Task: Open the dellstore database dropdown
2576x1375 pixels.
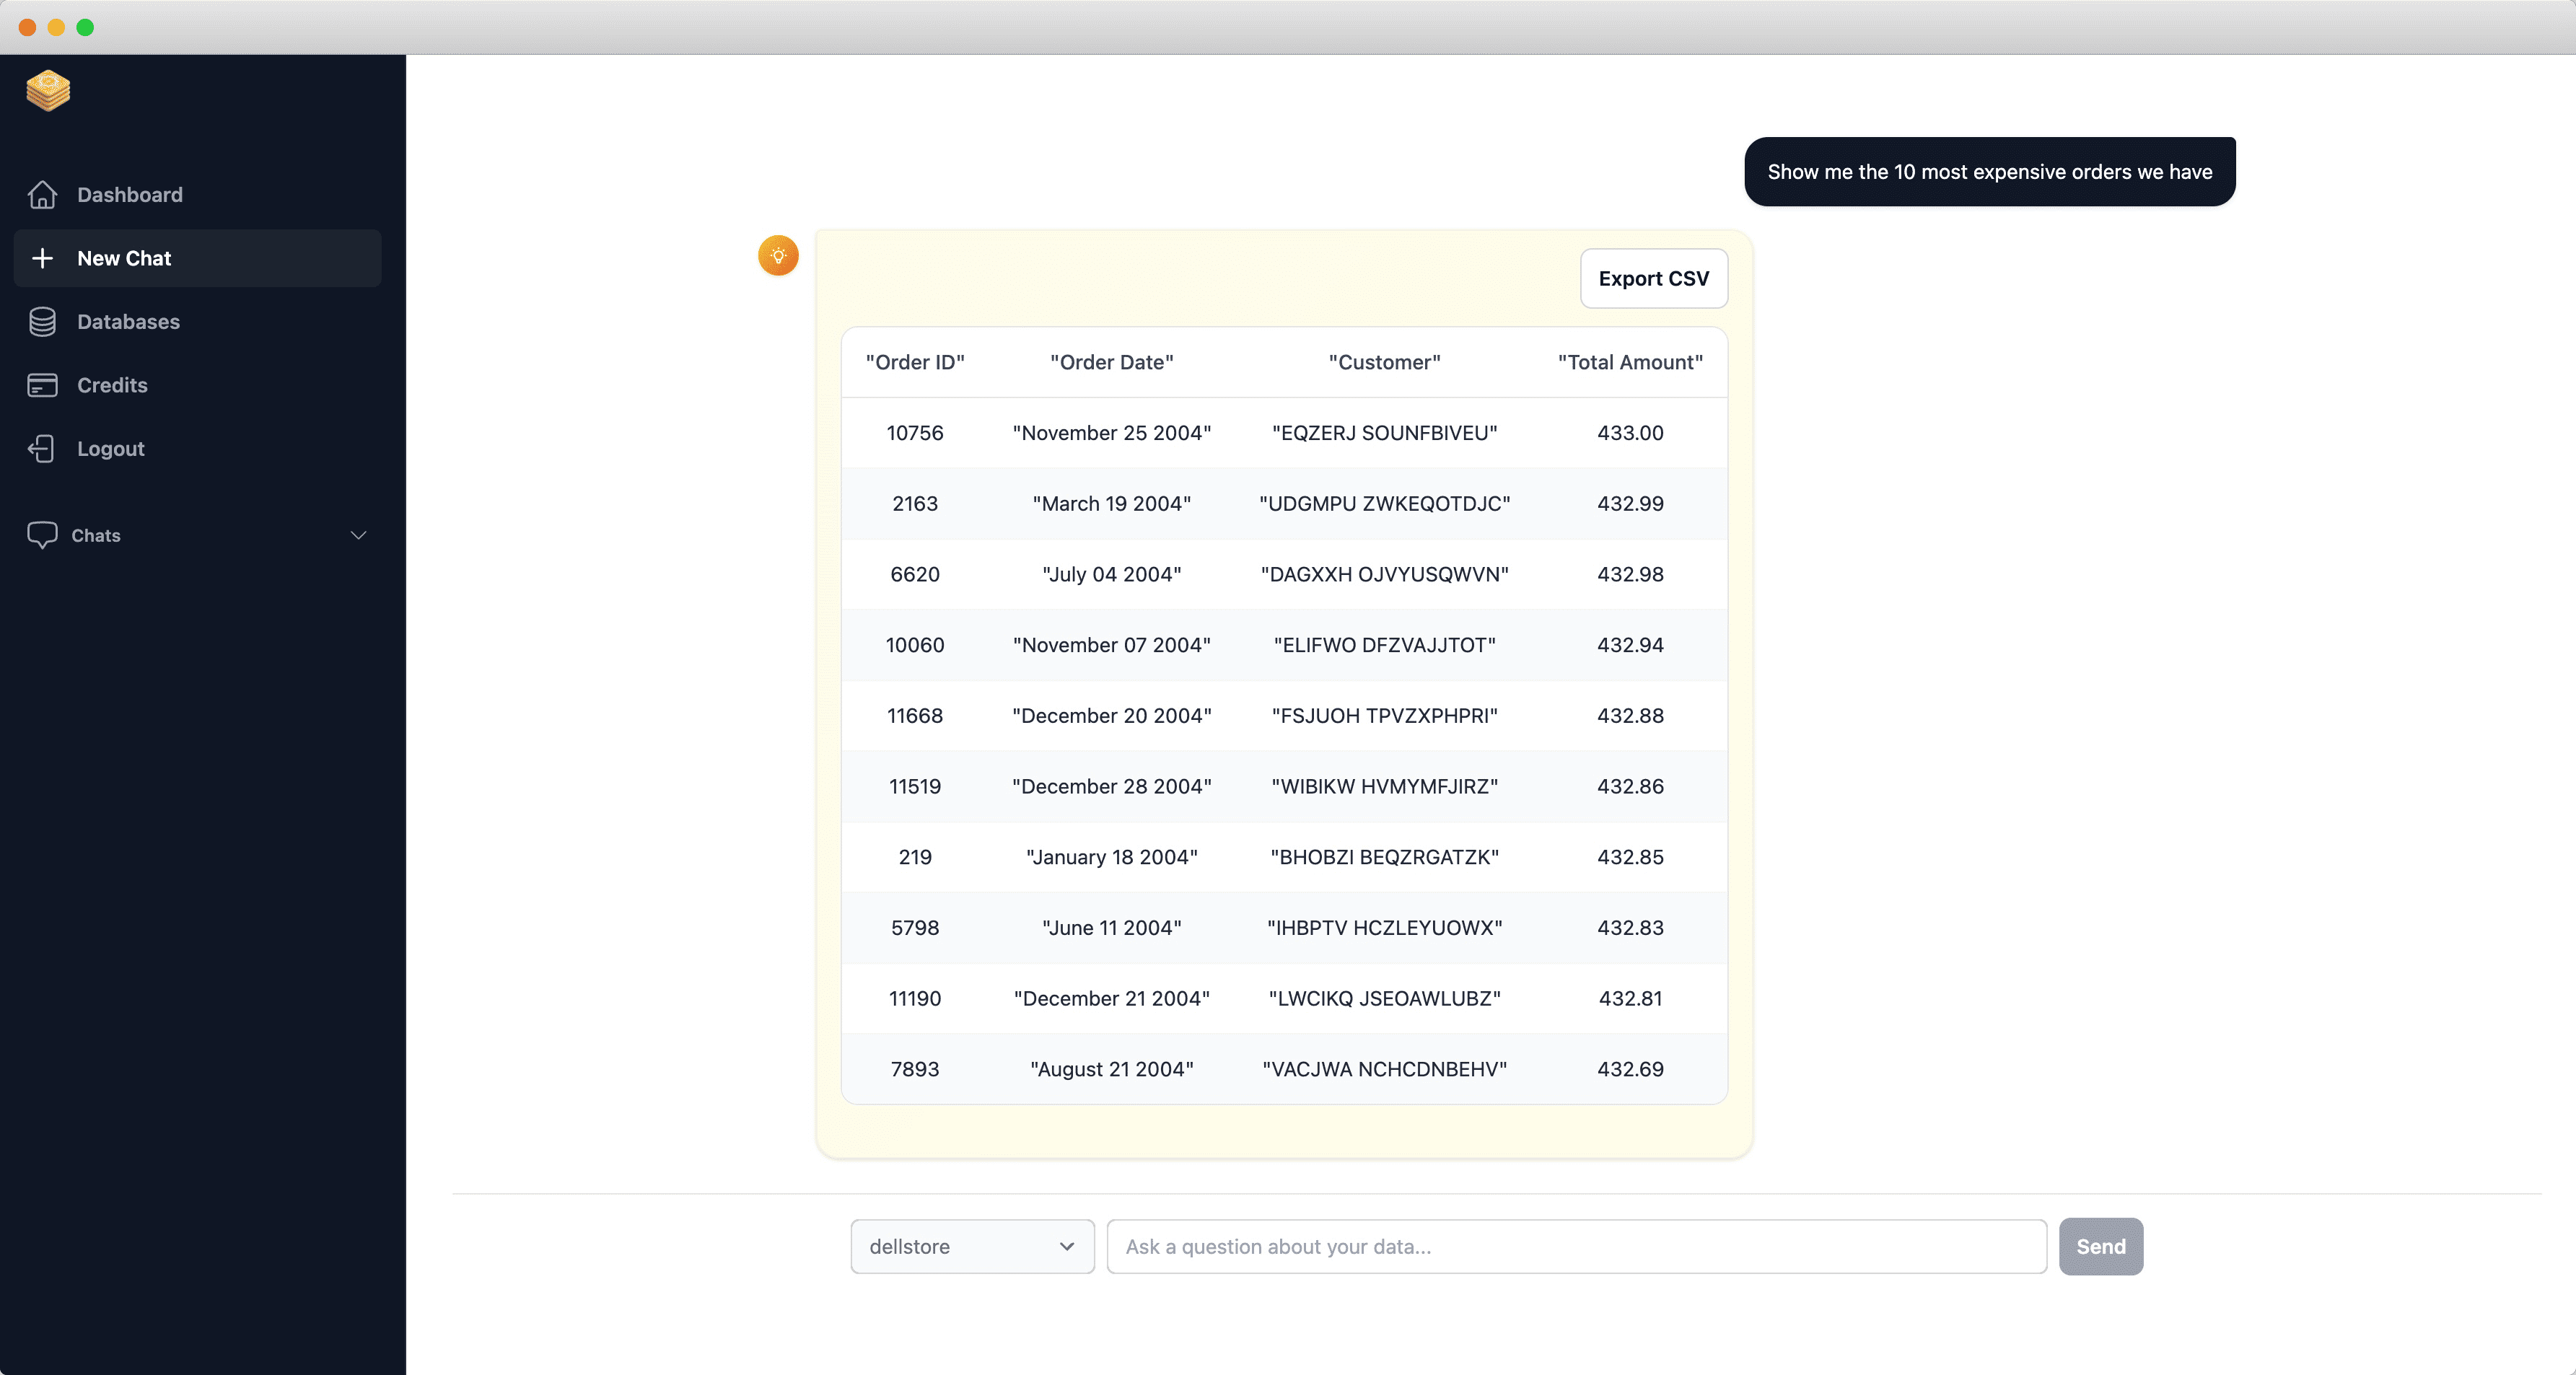Action: click(x=971, y=1246)
